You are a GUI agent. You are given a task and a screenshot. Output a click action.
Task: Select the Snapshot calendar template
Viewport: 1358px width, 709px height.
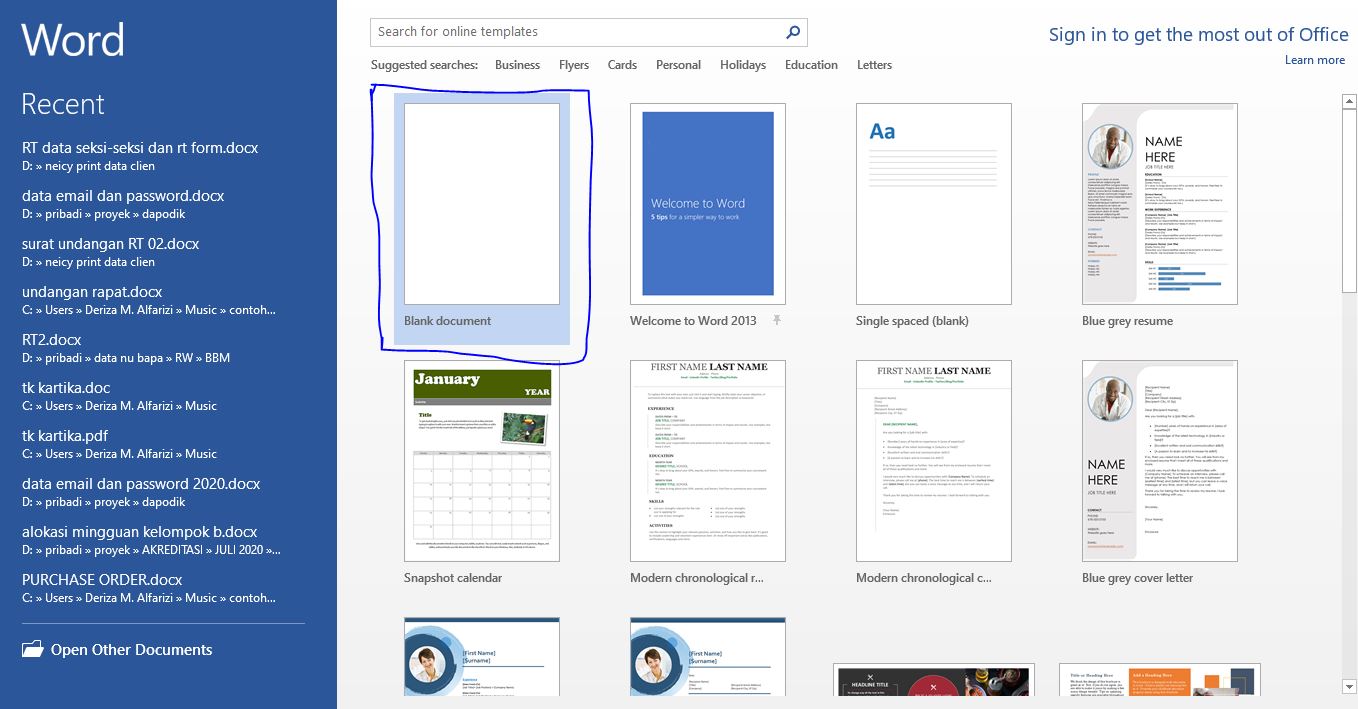point(482,461)
